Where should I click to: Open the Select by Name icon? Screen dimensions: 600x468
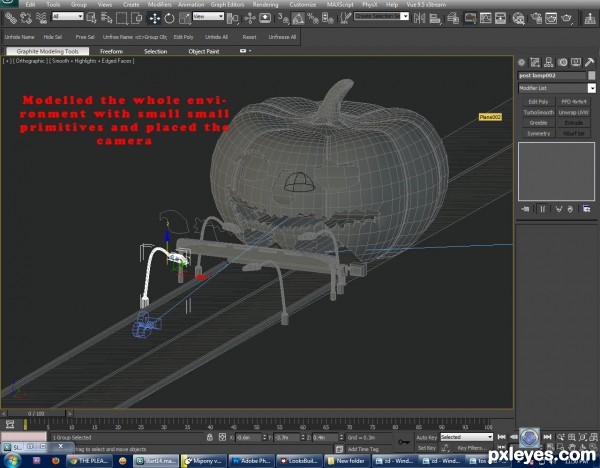(106, 18)
